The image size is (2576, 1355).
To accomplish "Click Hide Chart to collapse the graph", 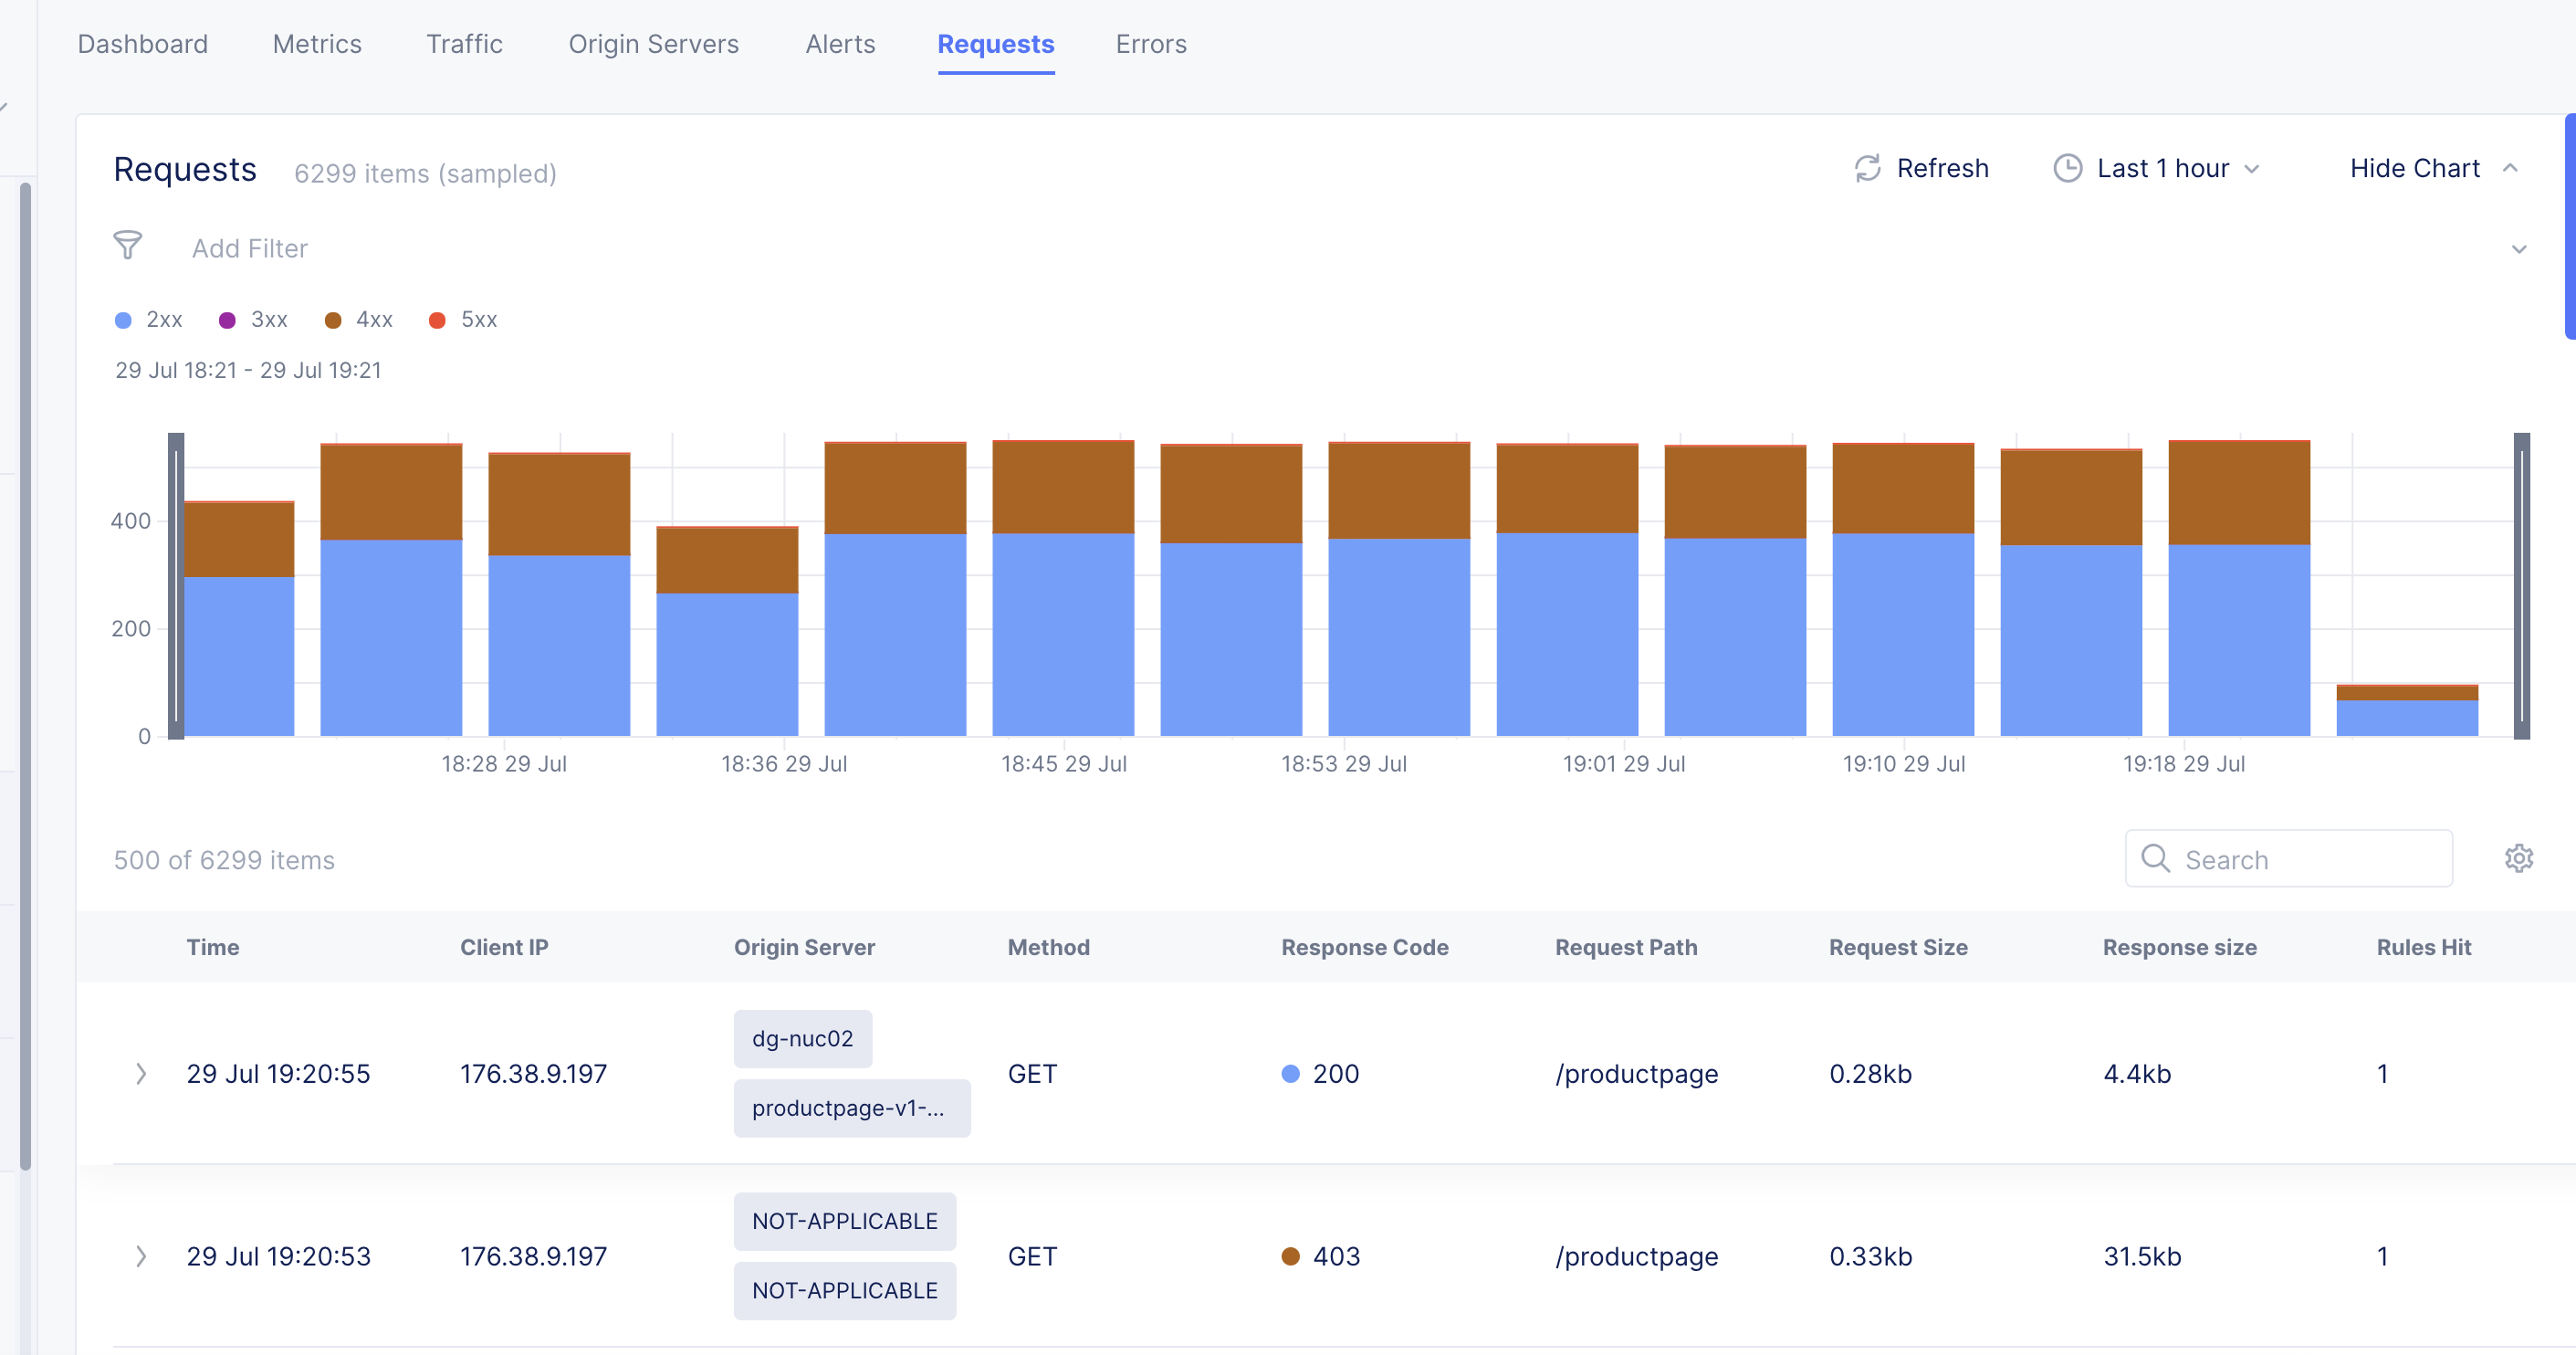I will pos(2417,168).
